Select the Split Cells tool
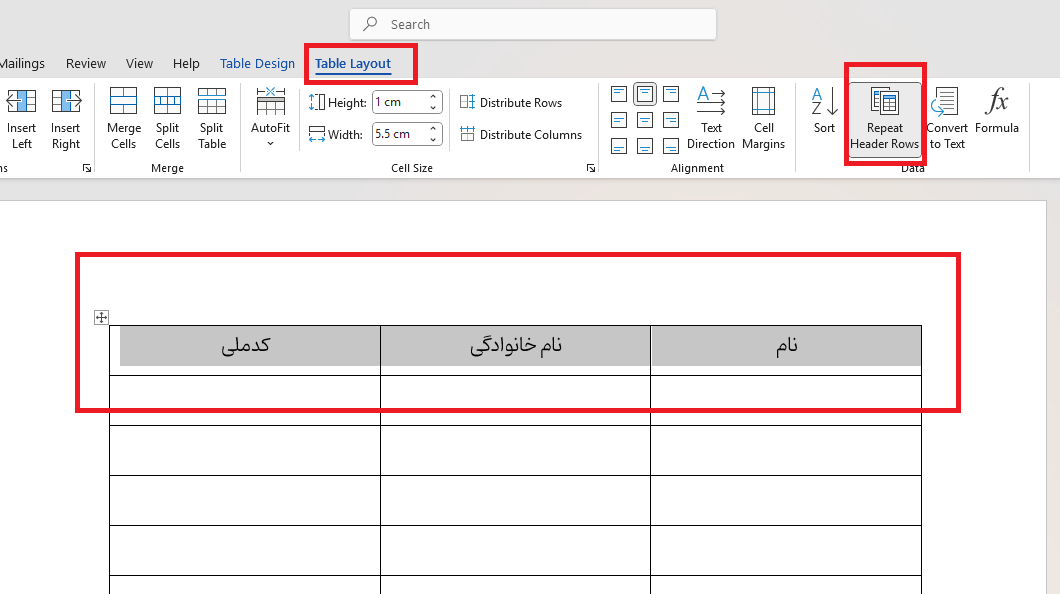The height and width of the screenshot is (594, 1060). pyautogui.click(x=167, y=117)
